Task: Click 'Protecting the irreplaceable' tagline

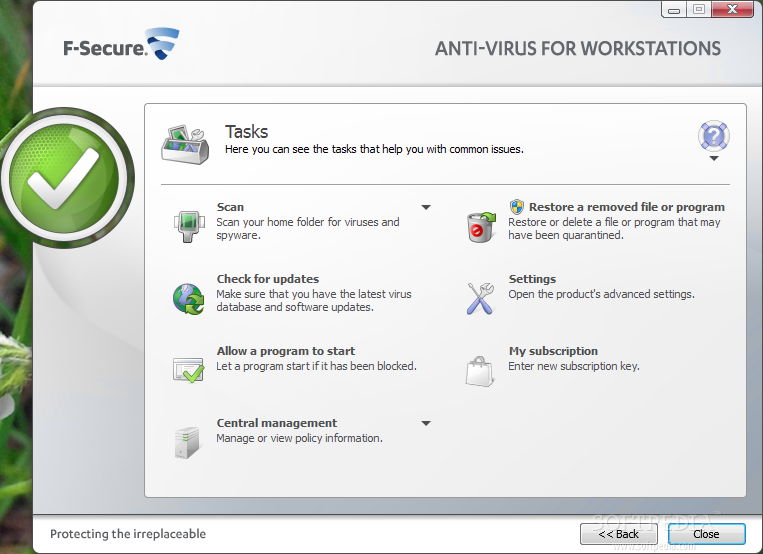Action: point(128,534)
